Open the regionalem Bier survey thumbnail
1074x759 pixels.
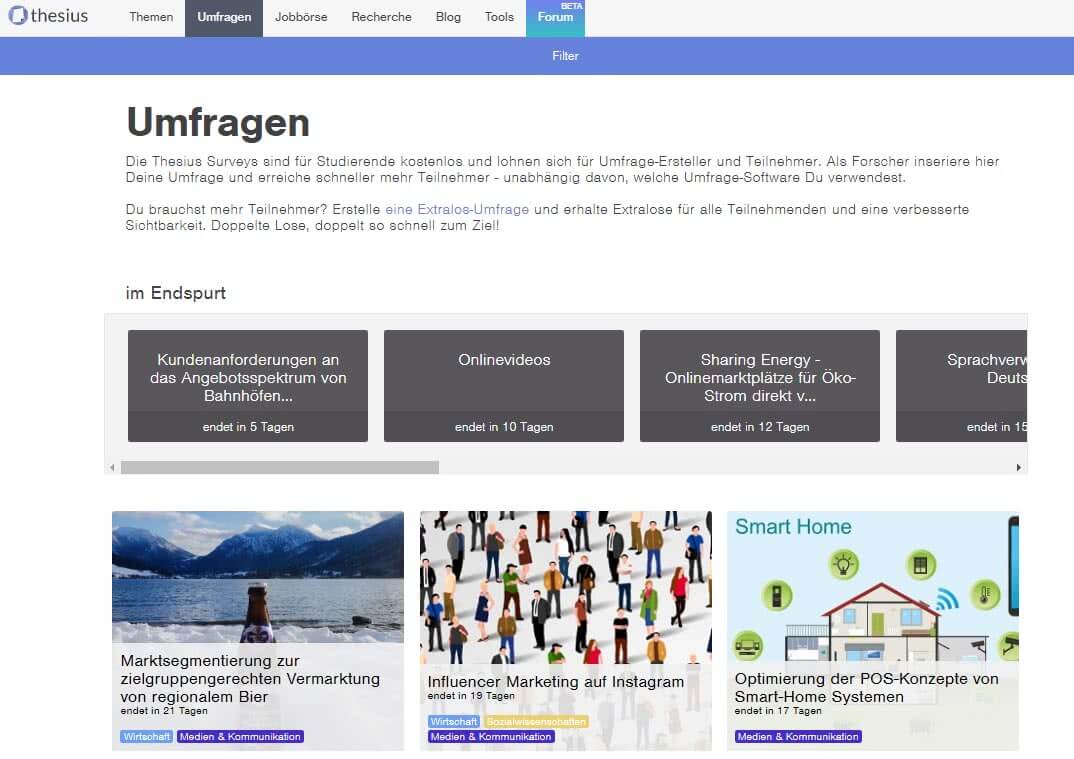[258, 577]
